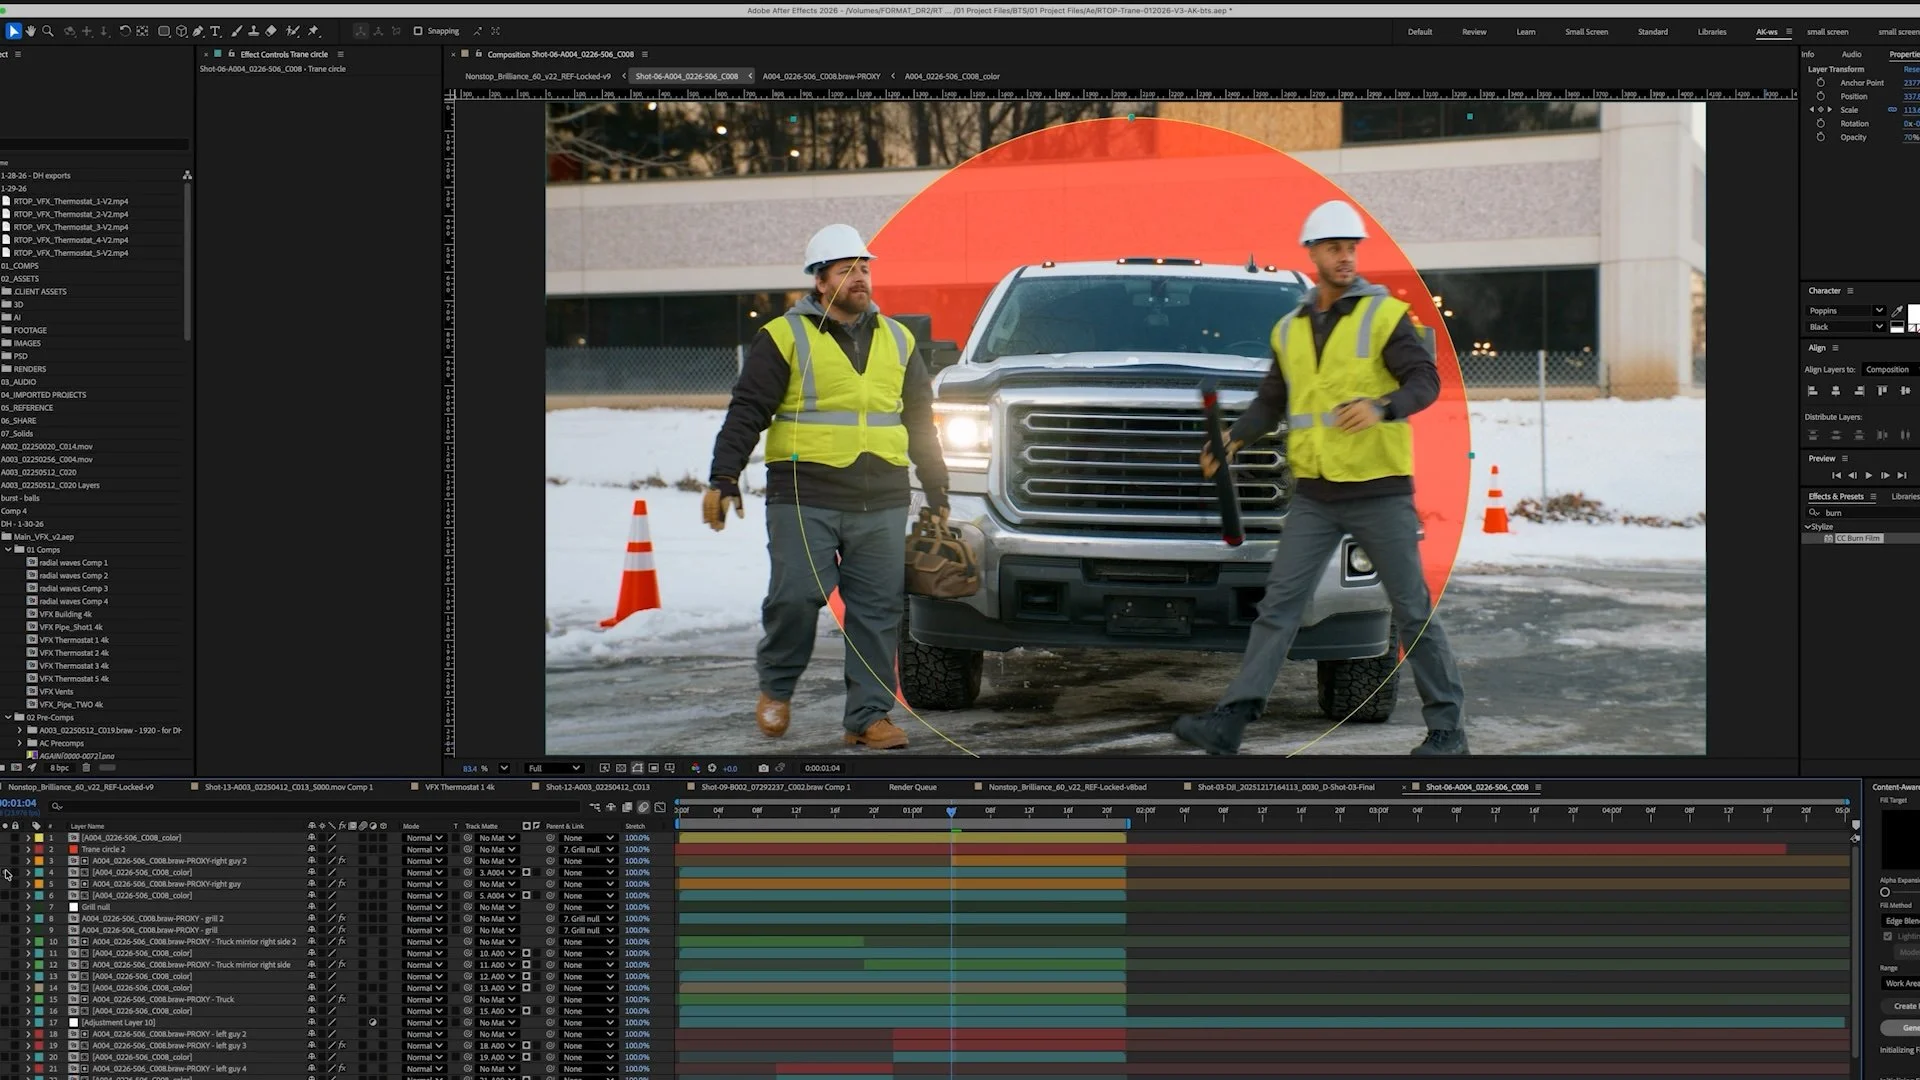Open the Full resolution dropdown
Image resolution: width=1920 pixels, height=1080 pixels.
pyautogui.click(x=553, y=768)
